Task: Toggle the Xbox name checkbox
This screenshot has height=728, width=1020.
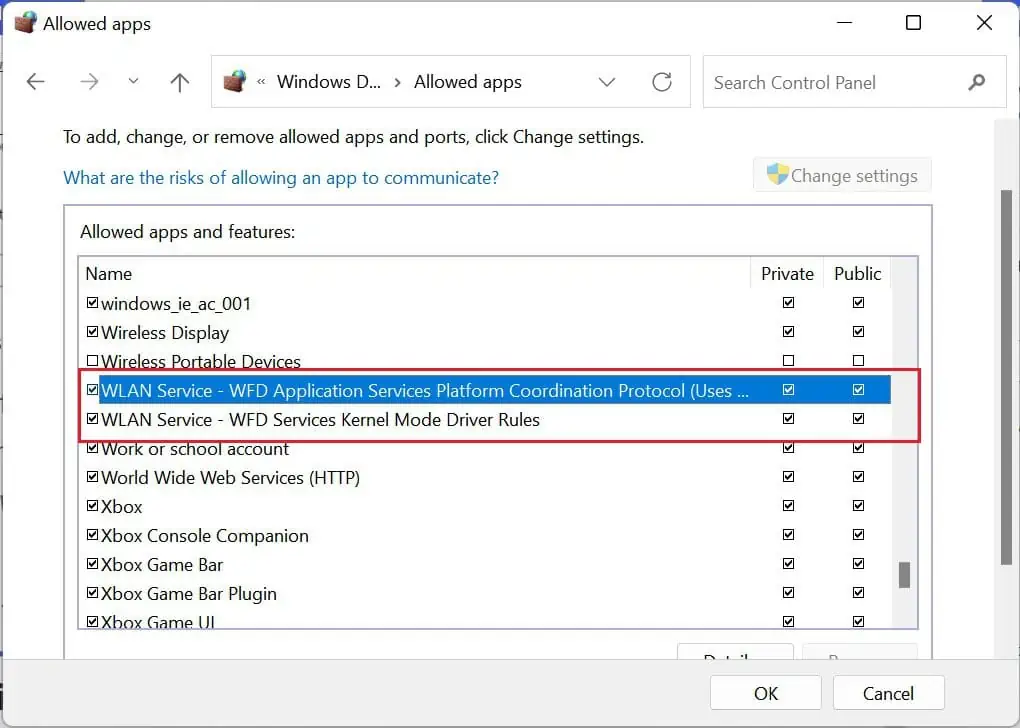Action: [92, 506]
